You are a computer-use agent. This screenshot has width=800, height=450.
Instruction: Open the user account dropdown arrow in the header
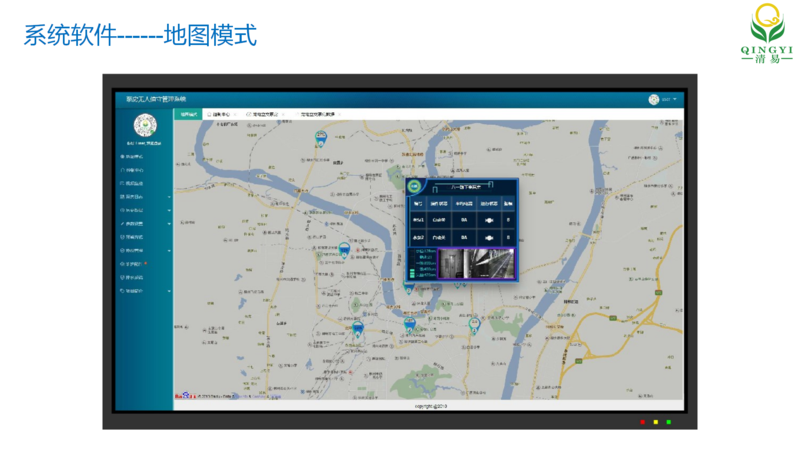[x=675, y=99]
